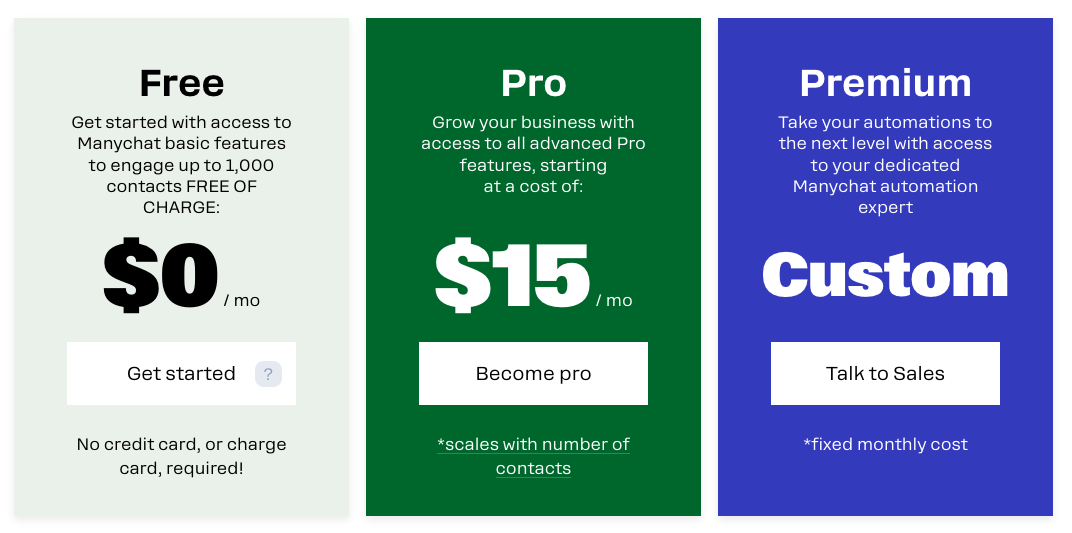
Task: Select the Custom pricing text
Action: pyautogui.click(x=885, y=276)
